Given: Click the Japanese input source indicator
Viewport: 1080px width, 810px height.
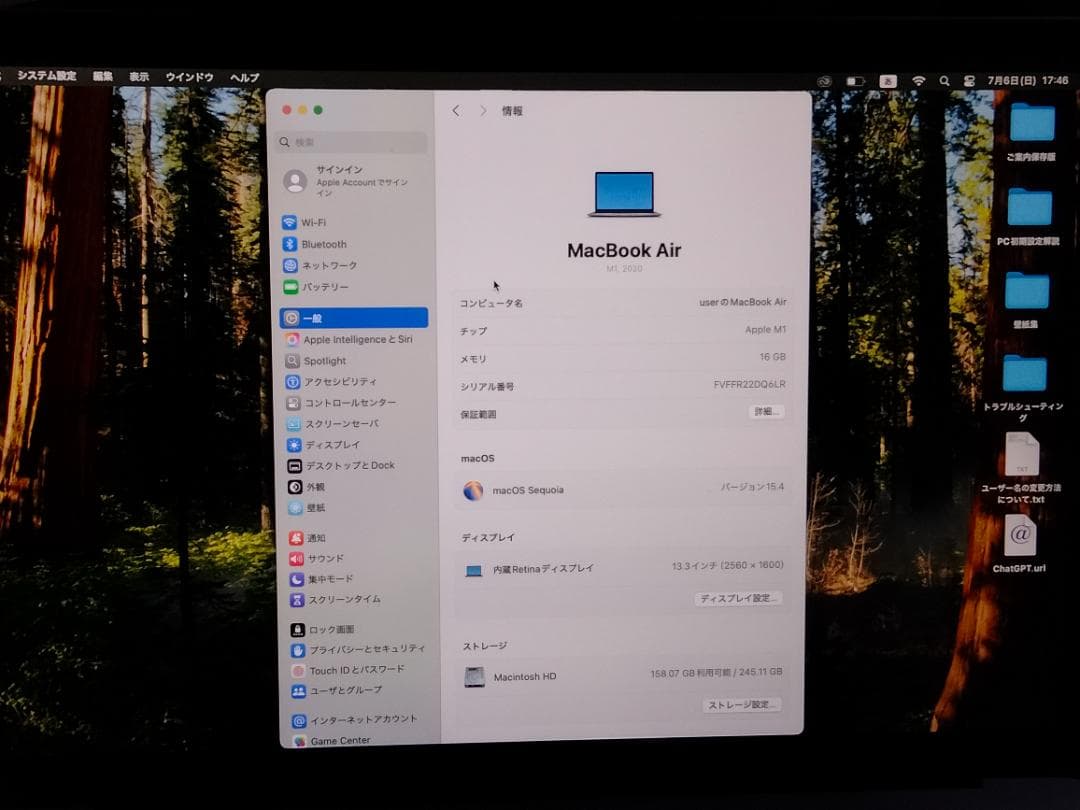Looking at the screenshot, I should (x=888, y=81).
